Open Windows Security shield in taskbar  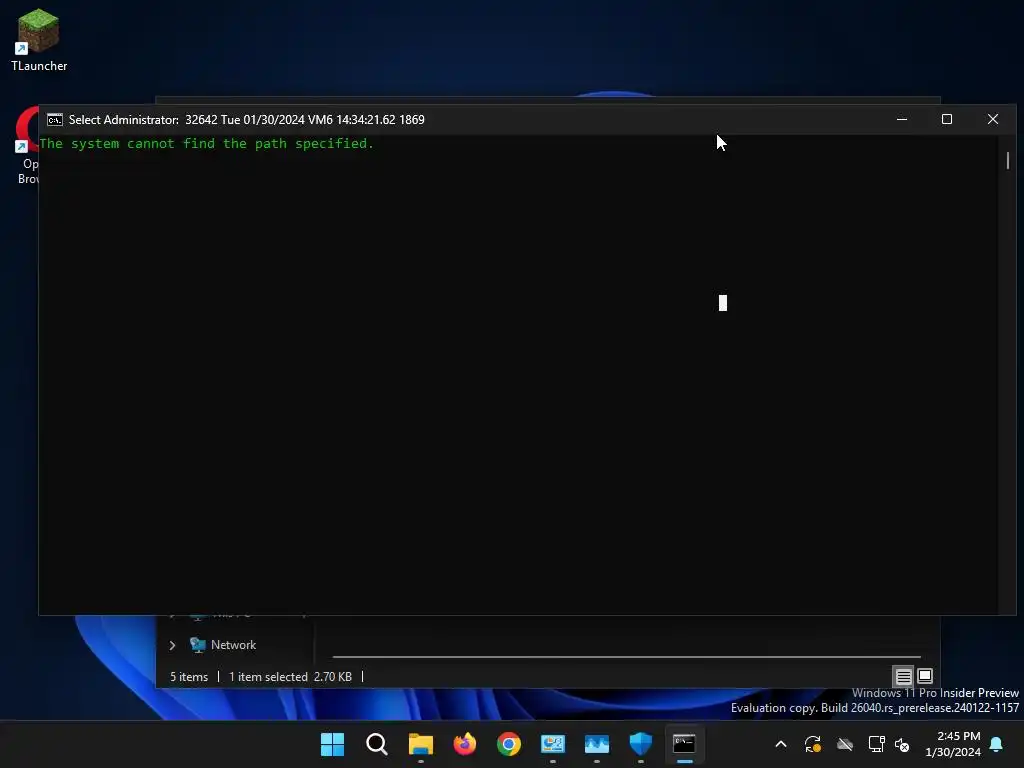(641, 744)
